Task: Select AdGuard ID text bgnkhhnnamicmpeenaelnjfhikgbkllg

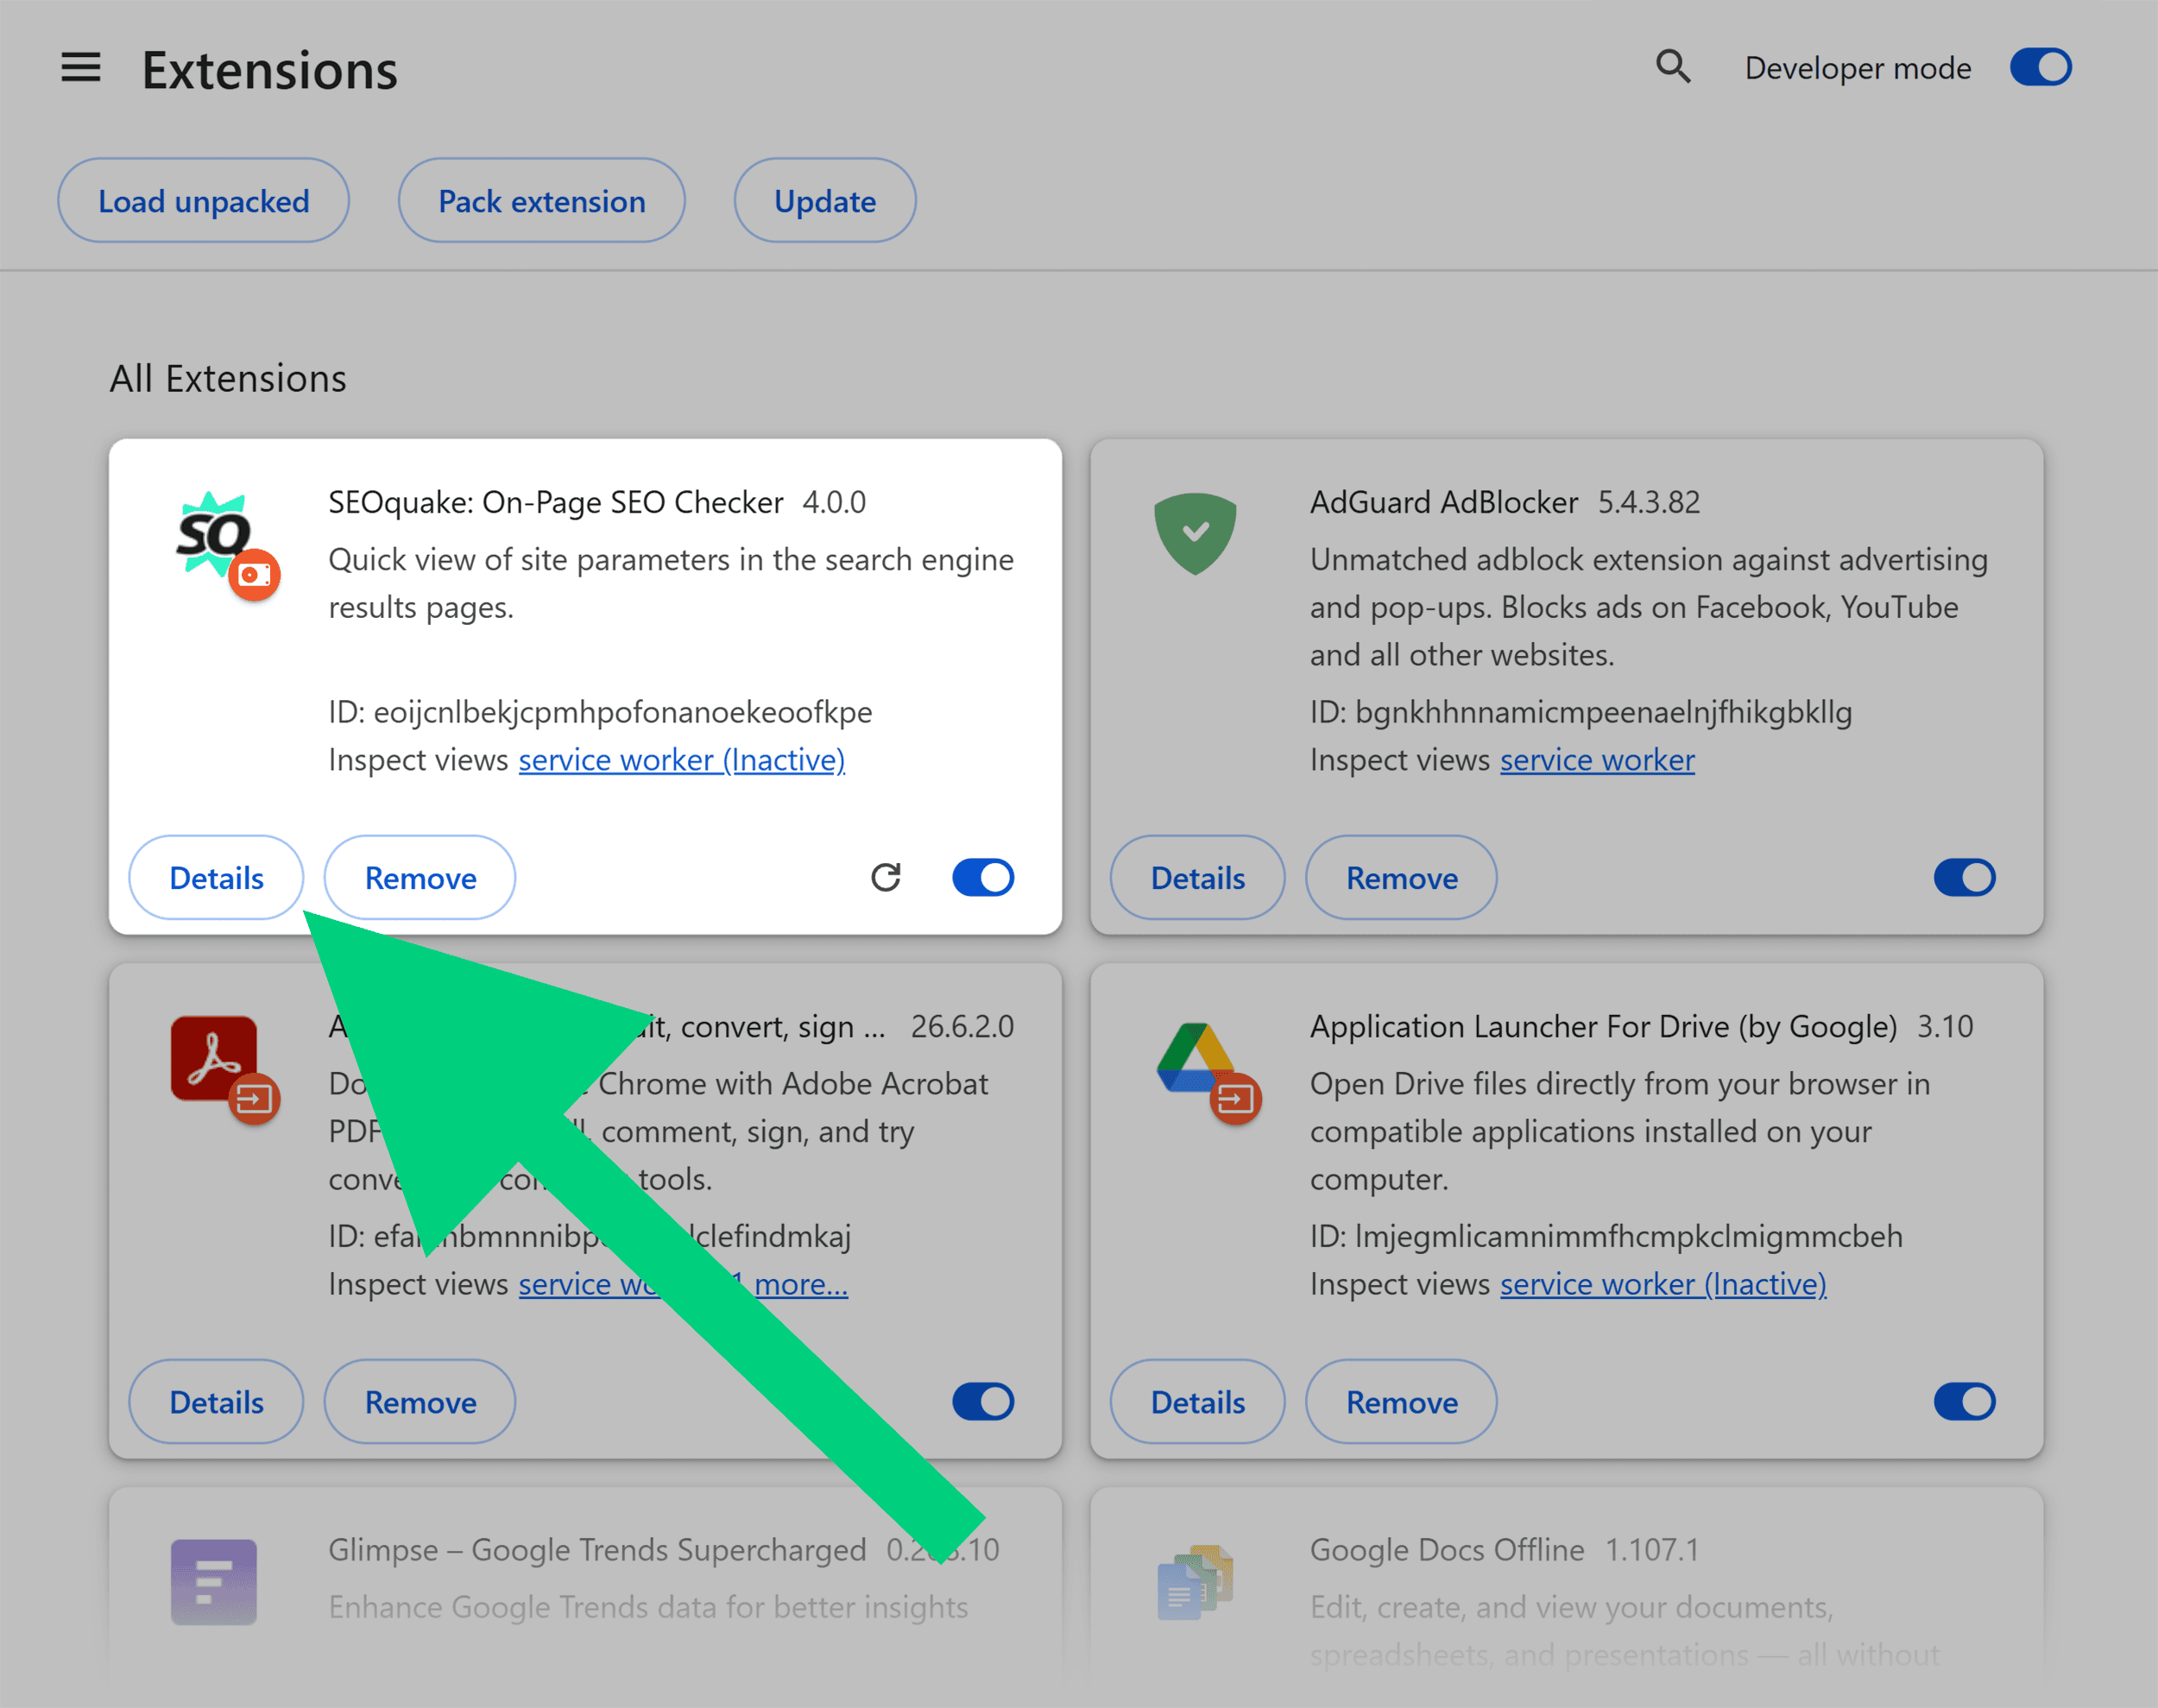Action: 1603,712
